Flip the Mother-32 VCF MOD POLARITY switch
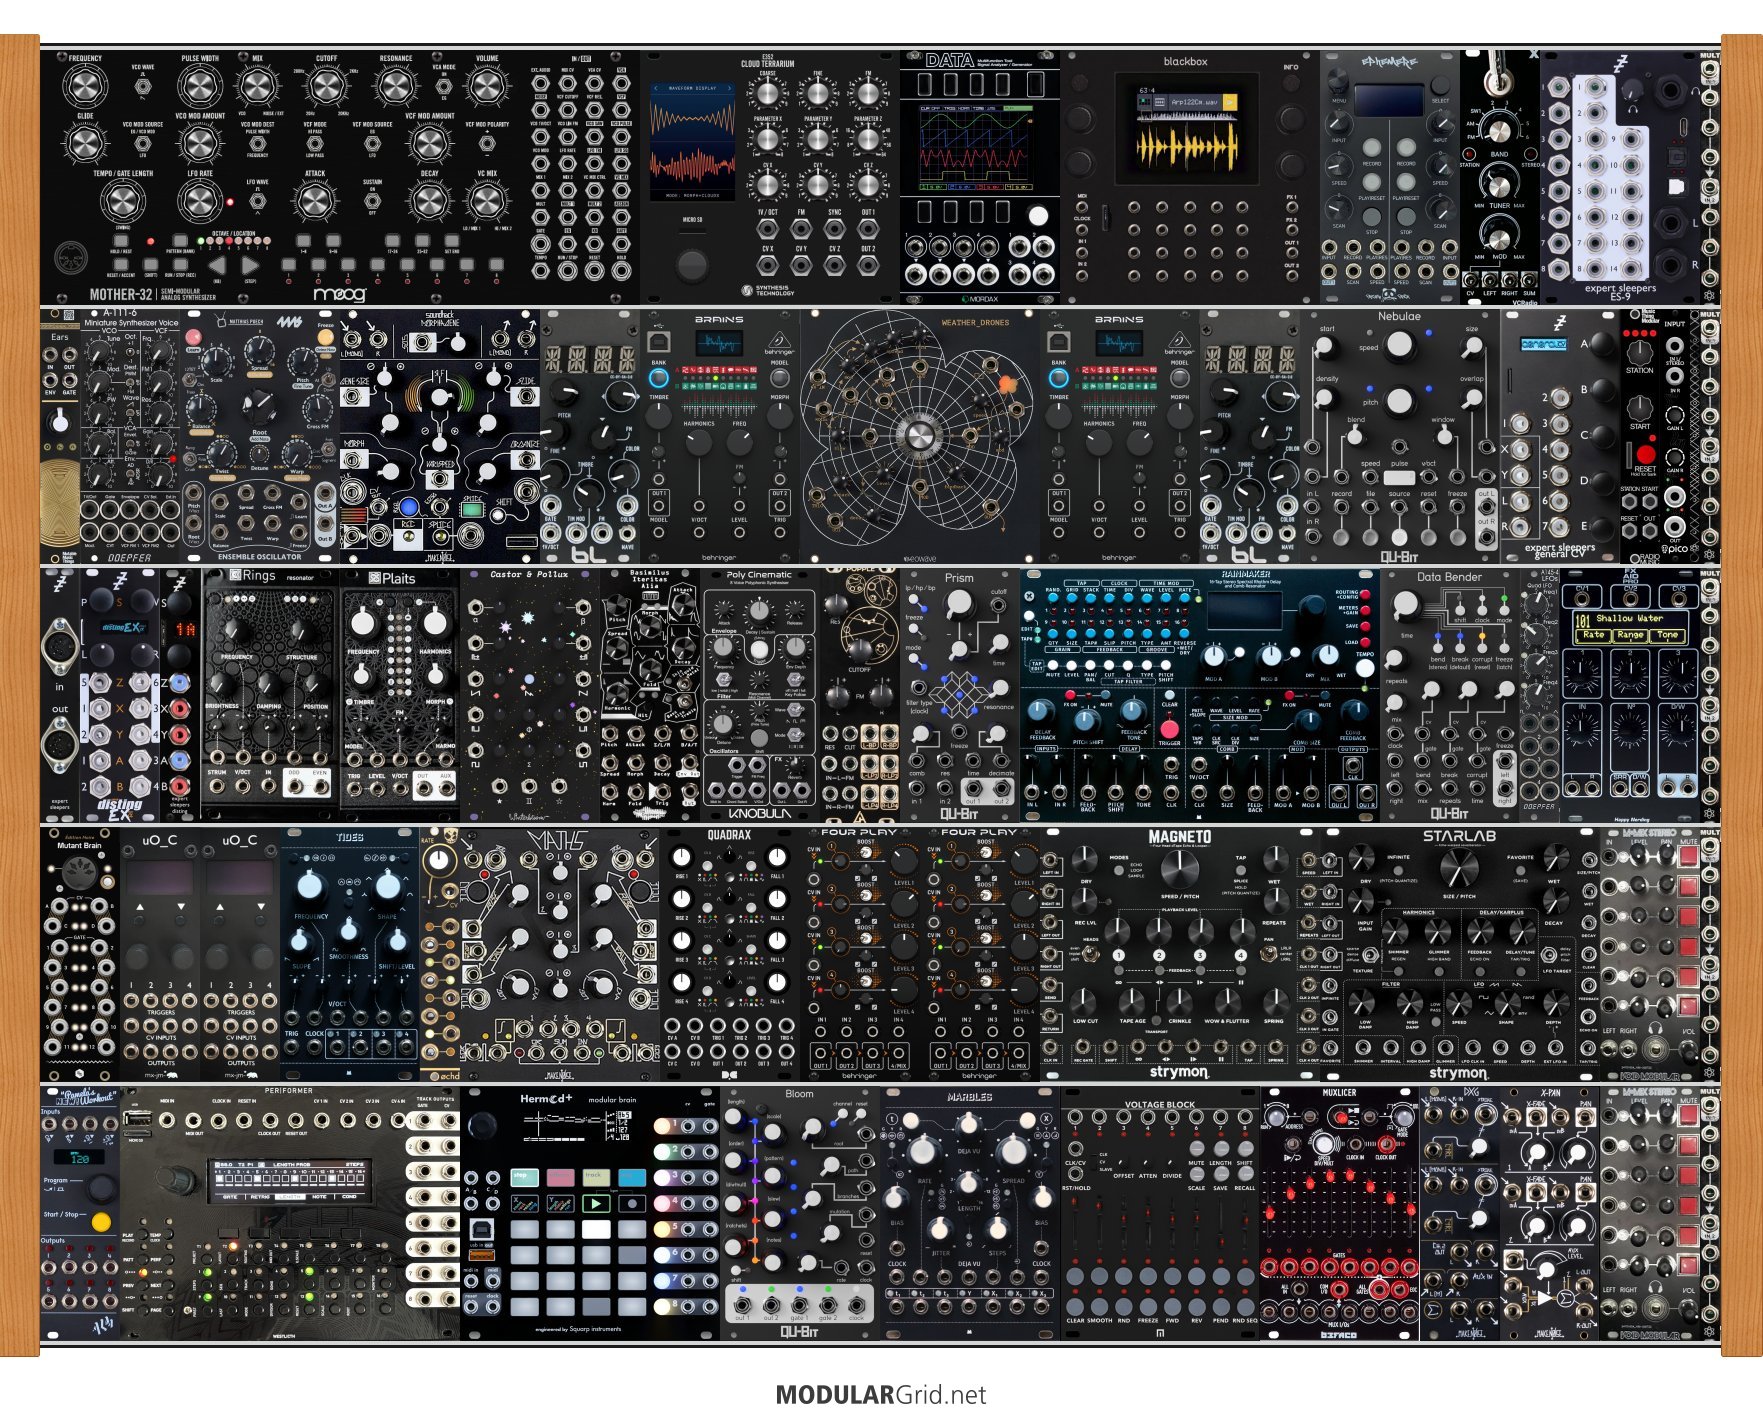 pyautogui.click(x=487, y=143)
